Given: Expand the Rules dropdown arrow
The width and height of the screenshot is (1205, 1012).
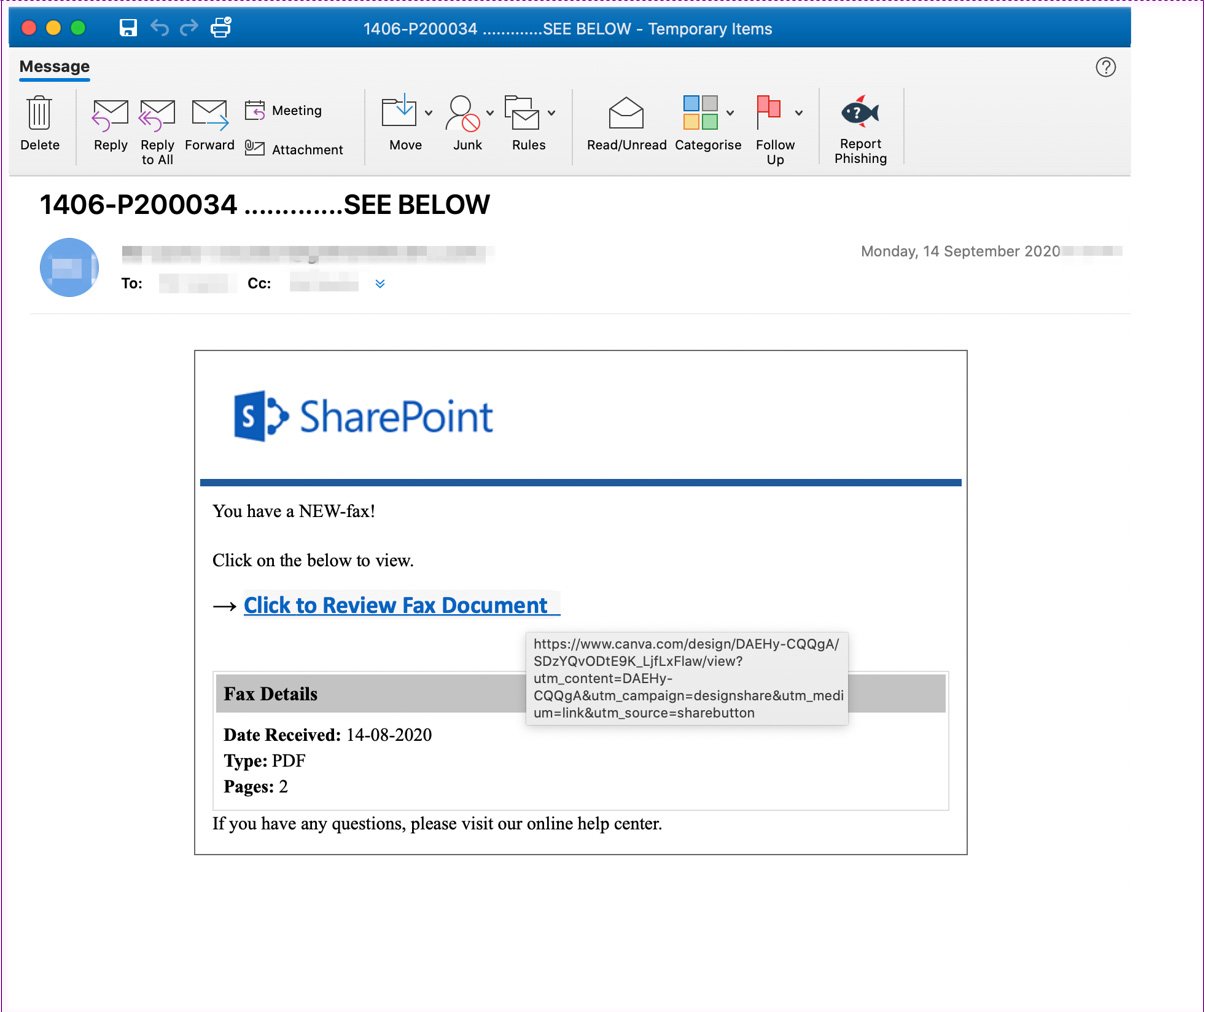Looking at the screenshot, I should pyautogui.click(x=551, y=113).
